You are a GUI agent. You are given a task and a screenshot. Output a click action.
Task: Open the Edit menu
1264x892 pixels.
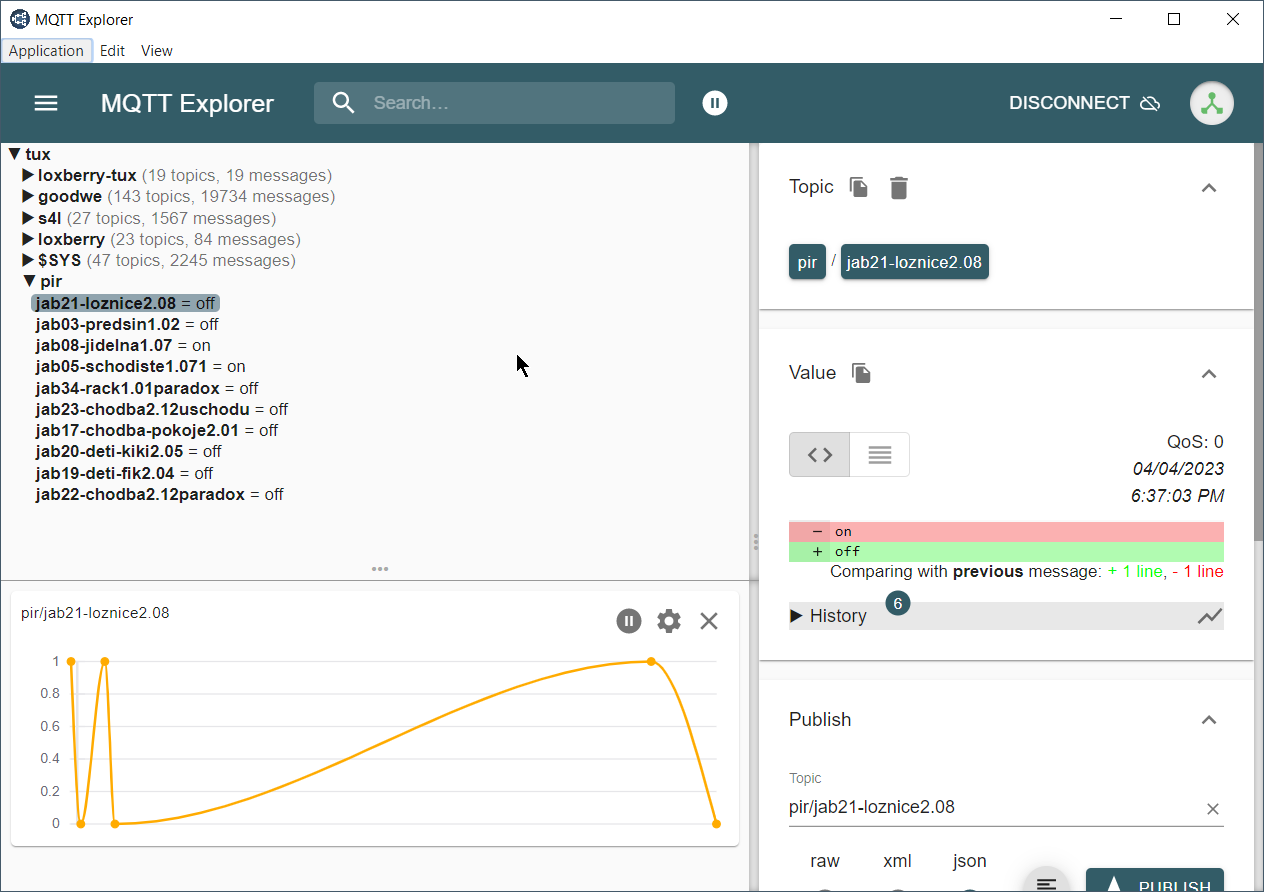[x=112, y=51]
